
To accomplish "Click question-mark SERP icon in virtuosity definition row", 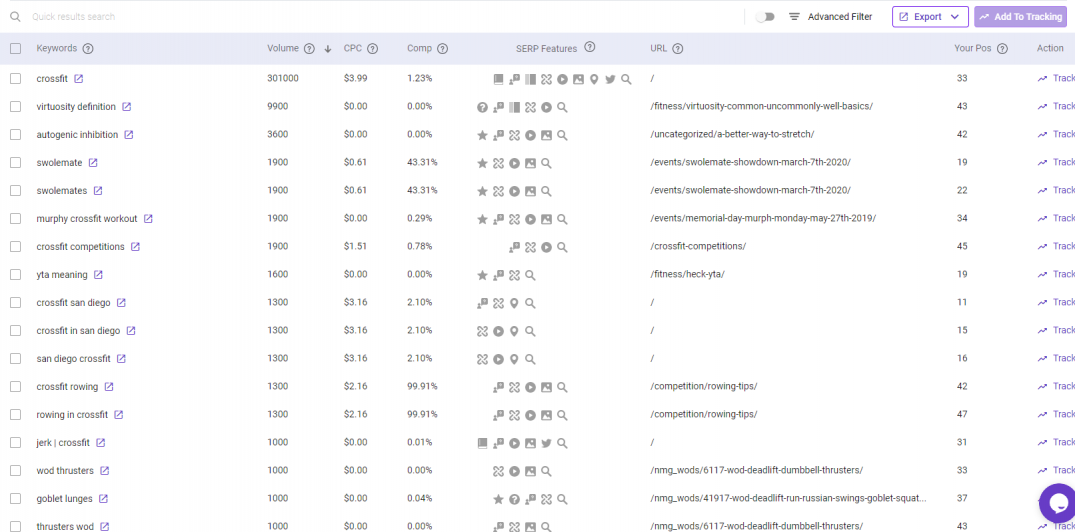I will pos(483,107).
